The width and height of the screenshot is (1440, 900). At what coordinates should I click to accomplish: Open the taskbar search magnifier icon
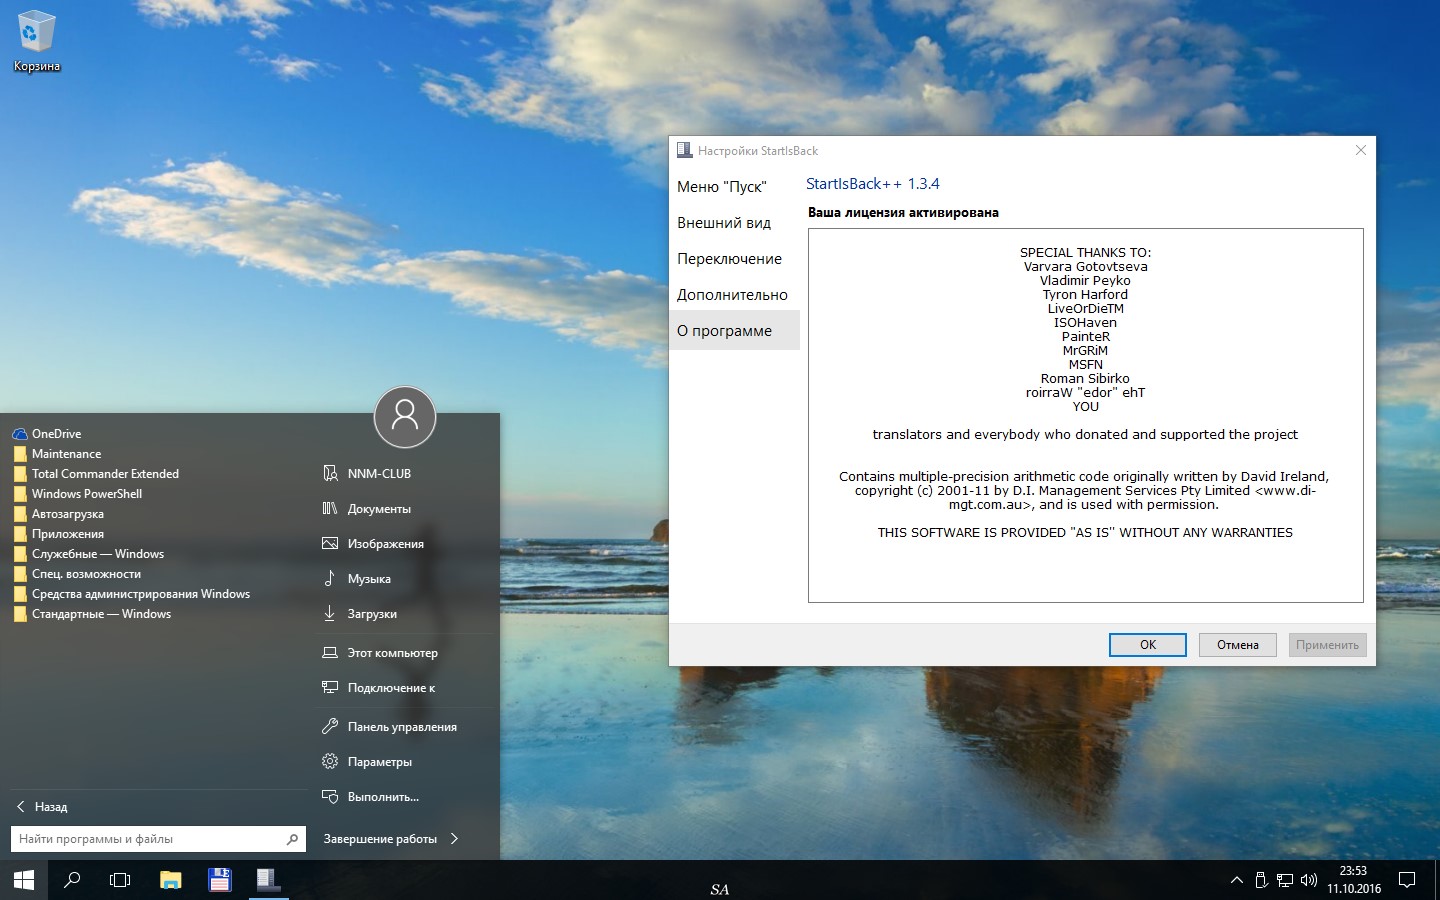click(72, 880)
